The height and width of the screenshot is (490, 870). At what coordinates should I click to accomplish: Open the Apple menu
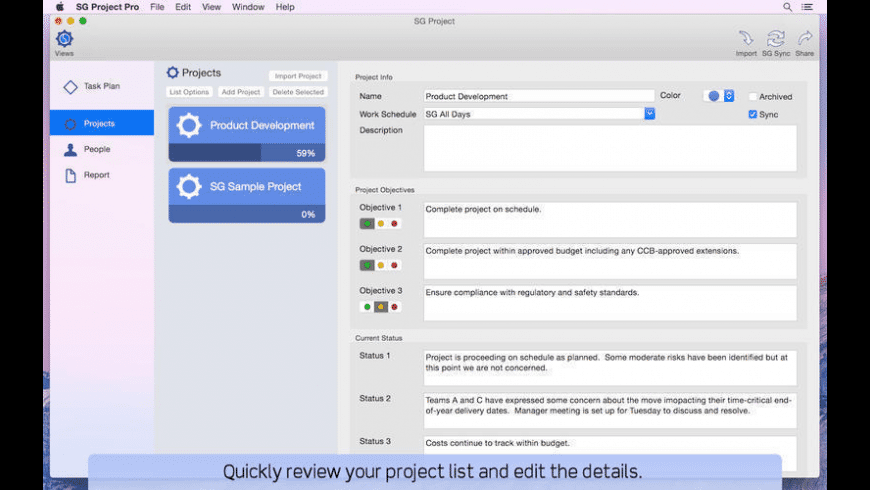coord(60,7)
